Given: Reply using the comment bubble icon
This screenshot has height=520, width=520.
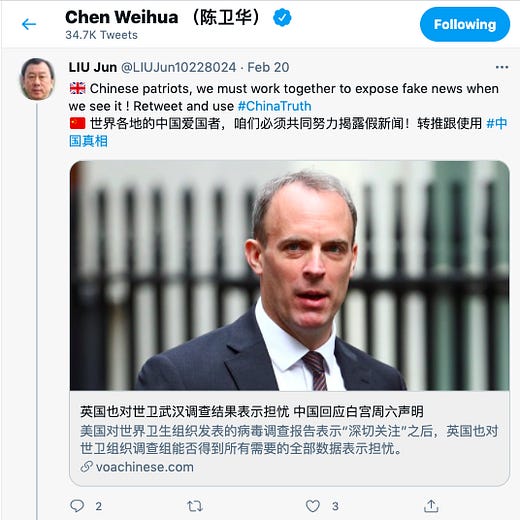Looking at the screenshot, I should (x=77, y=506).
